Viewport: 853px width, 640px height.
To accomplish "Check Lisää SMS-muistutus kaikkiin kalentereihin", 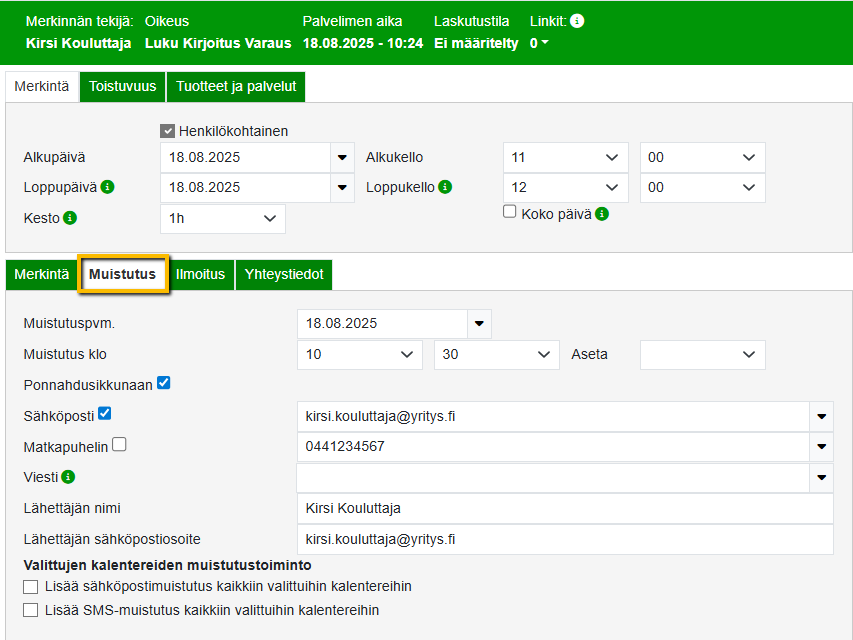I will click(31, 610).
